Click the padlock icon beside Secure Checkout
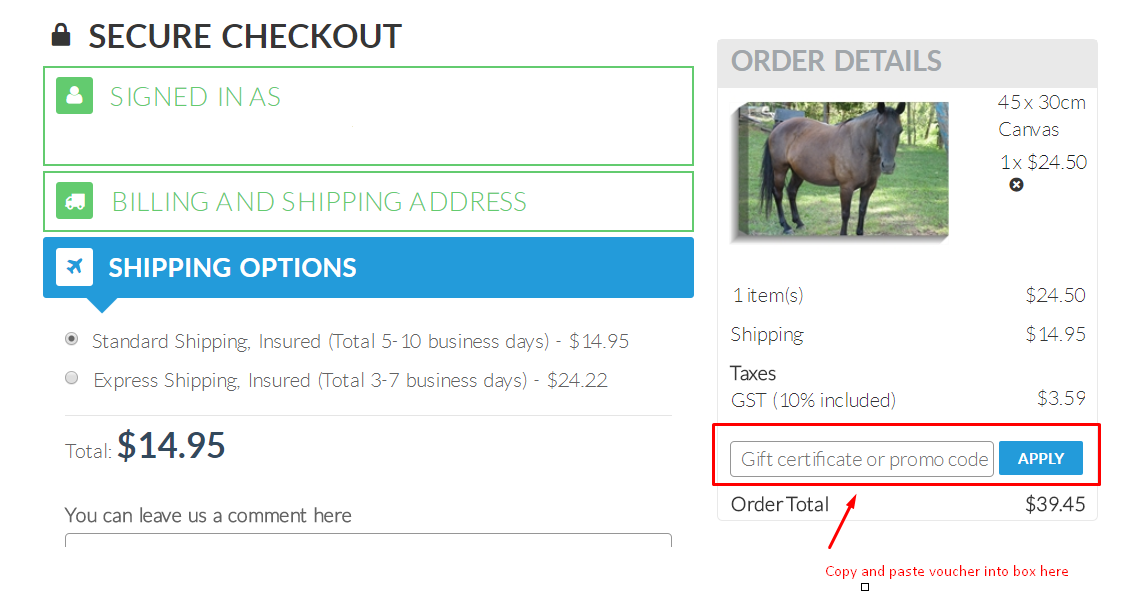Screen dimensions: 1129x613 click(61, 35)
